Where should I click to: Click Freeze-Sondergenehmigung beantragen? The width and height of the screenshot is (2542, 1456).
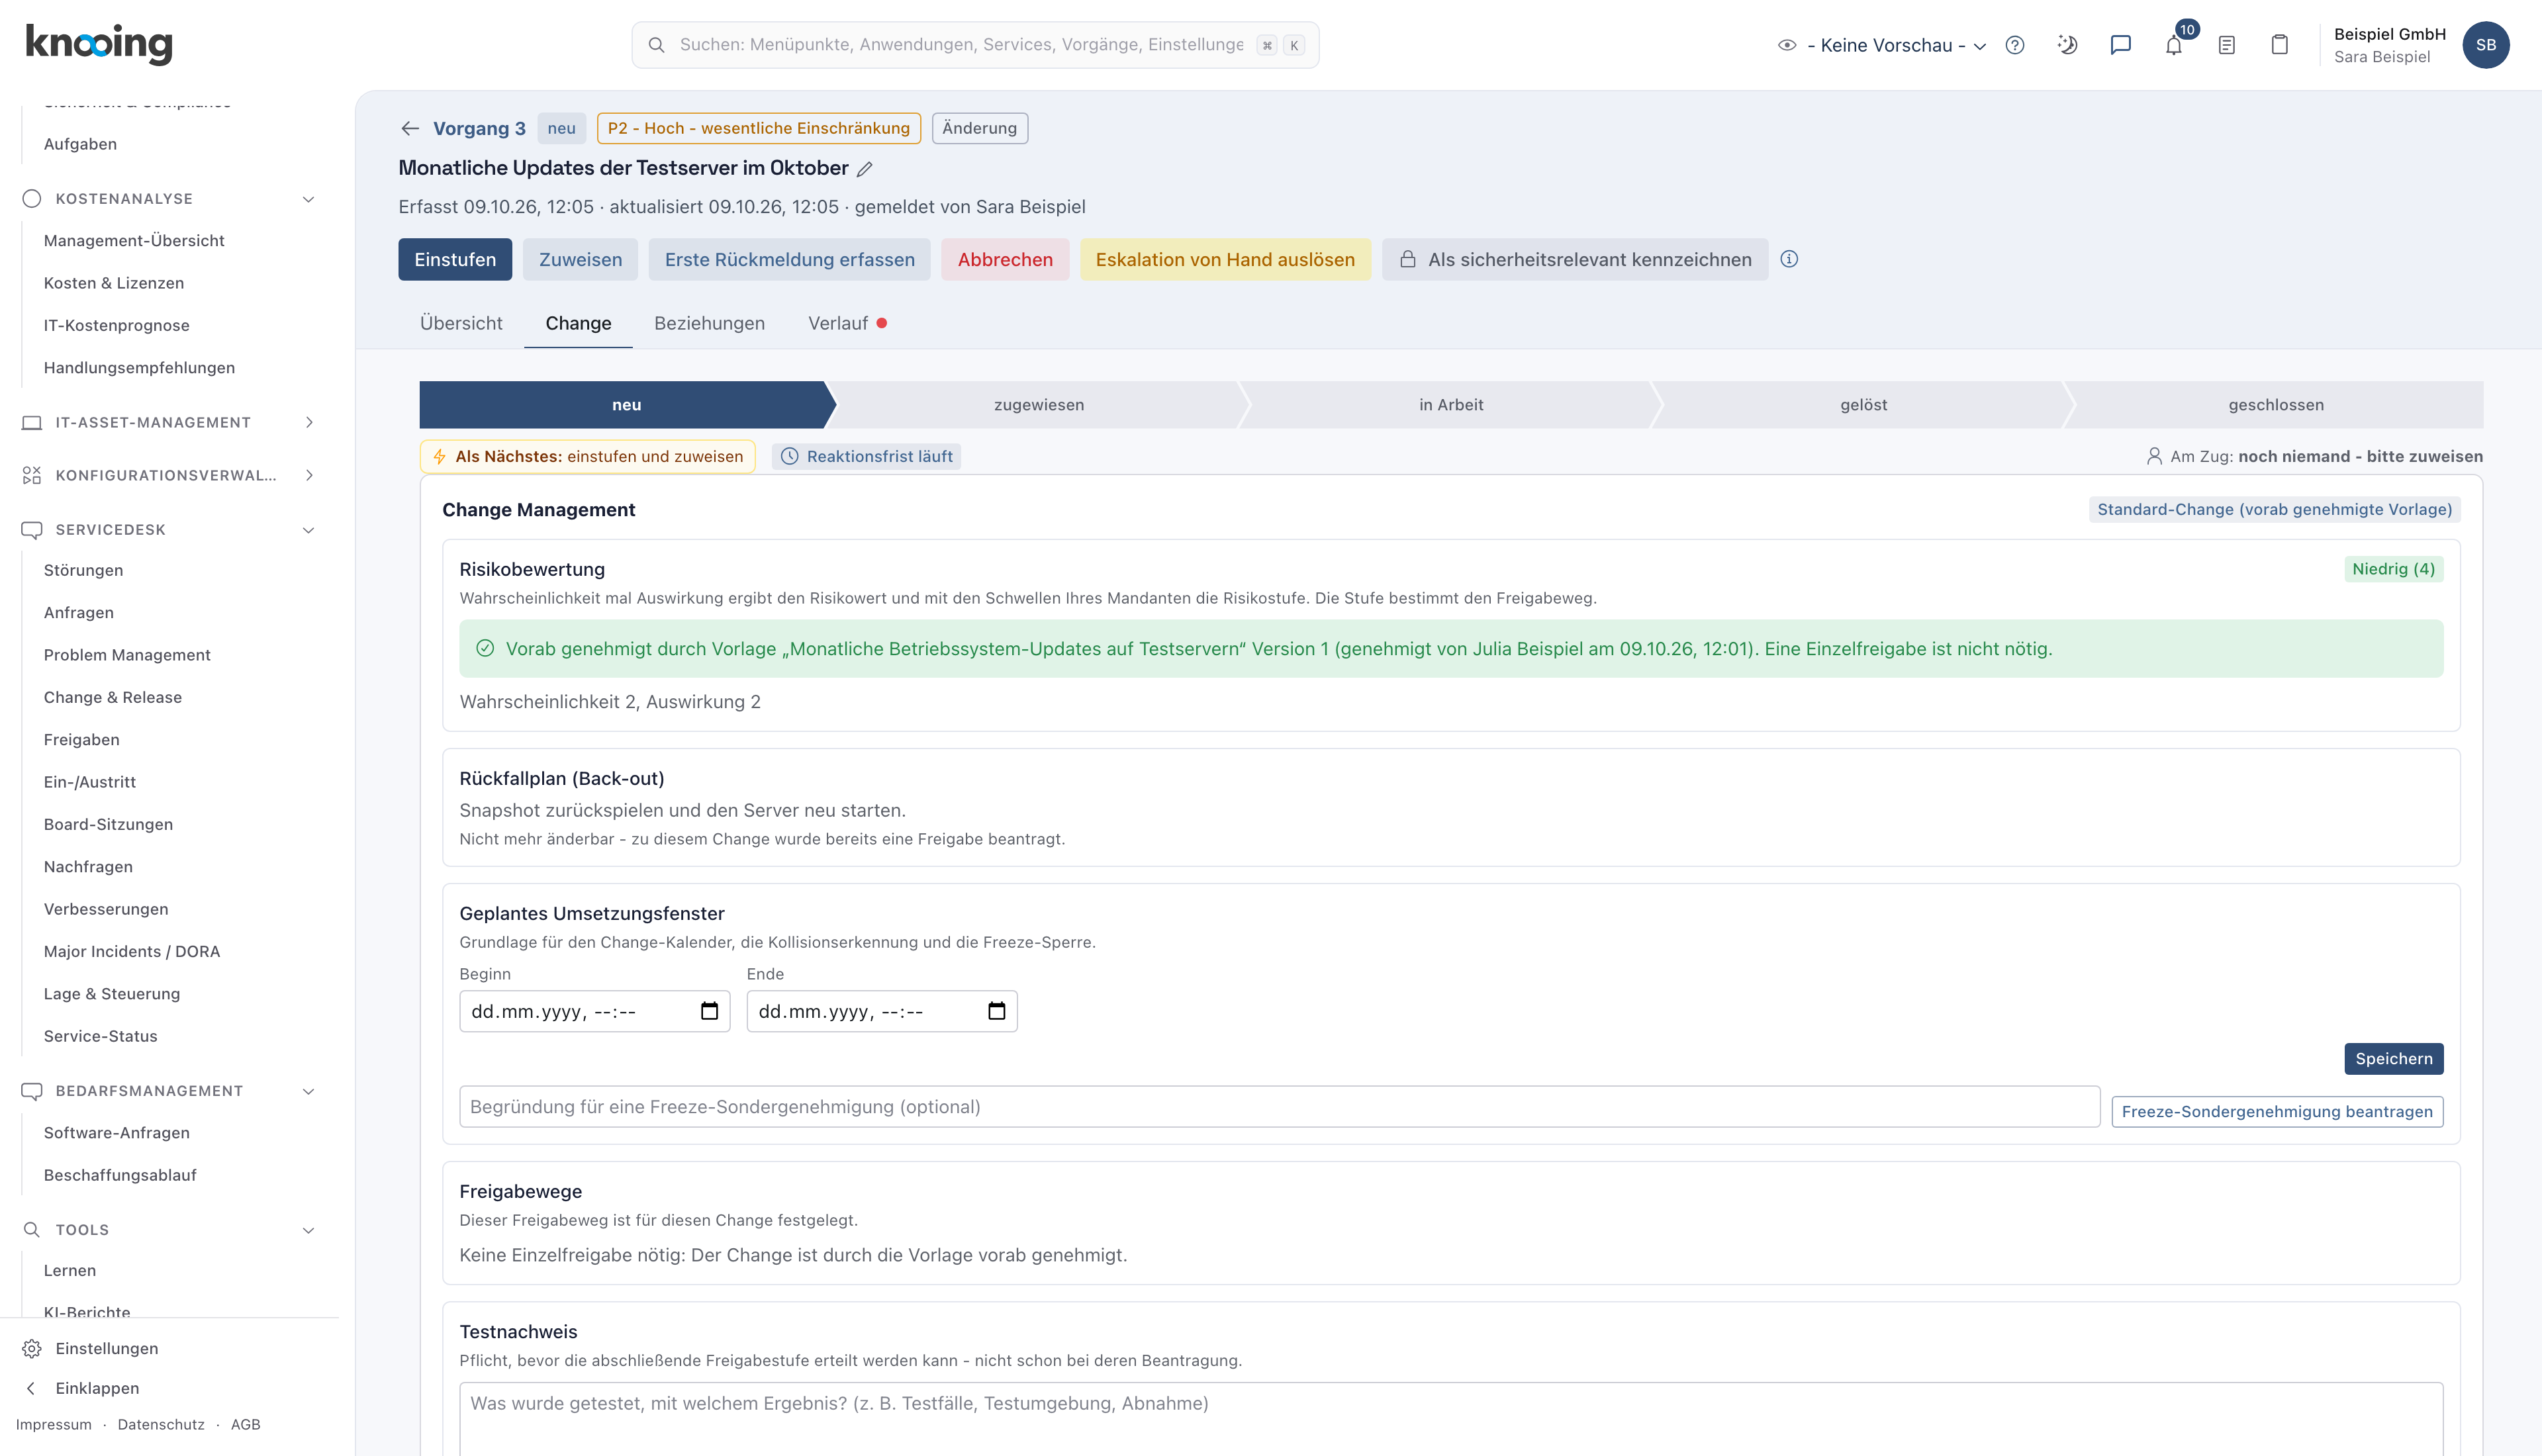[2277, 1112]
